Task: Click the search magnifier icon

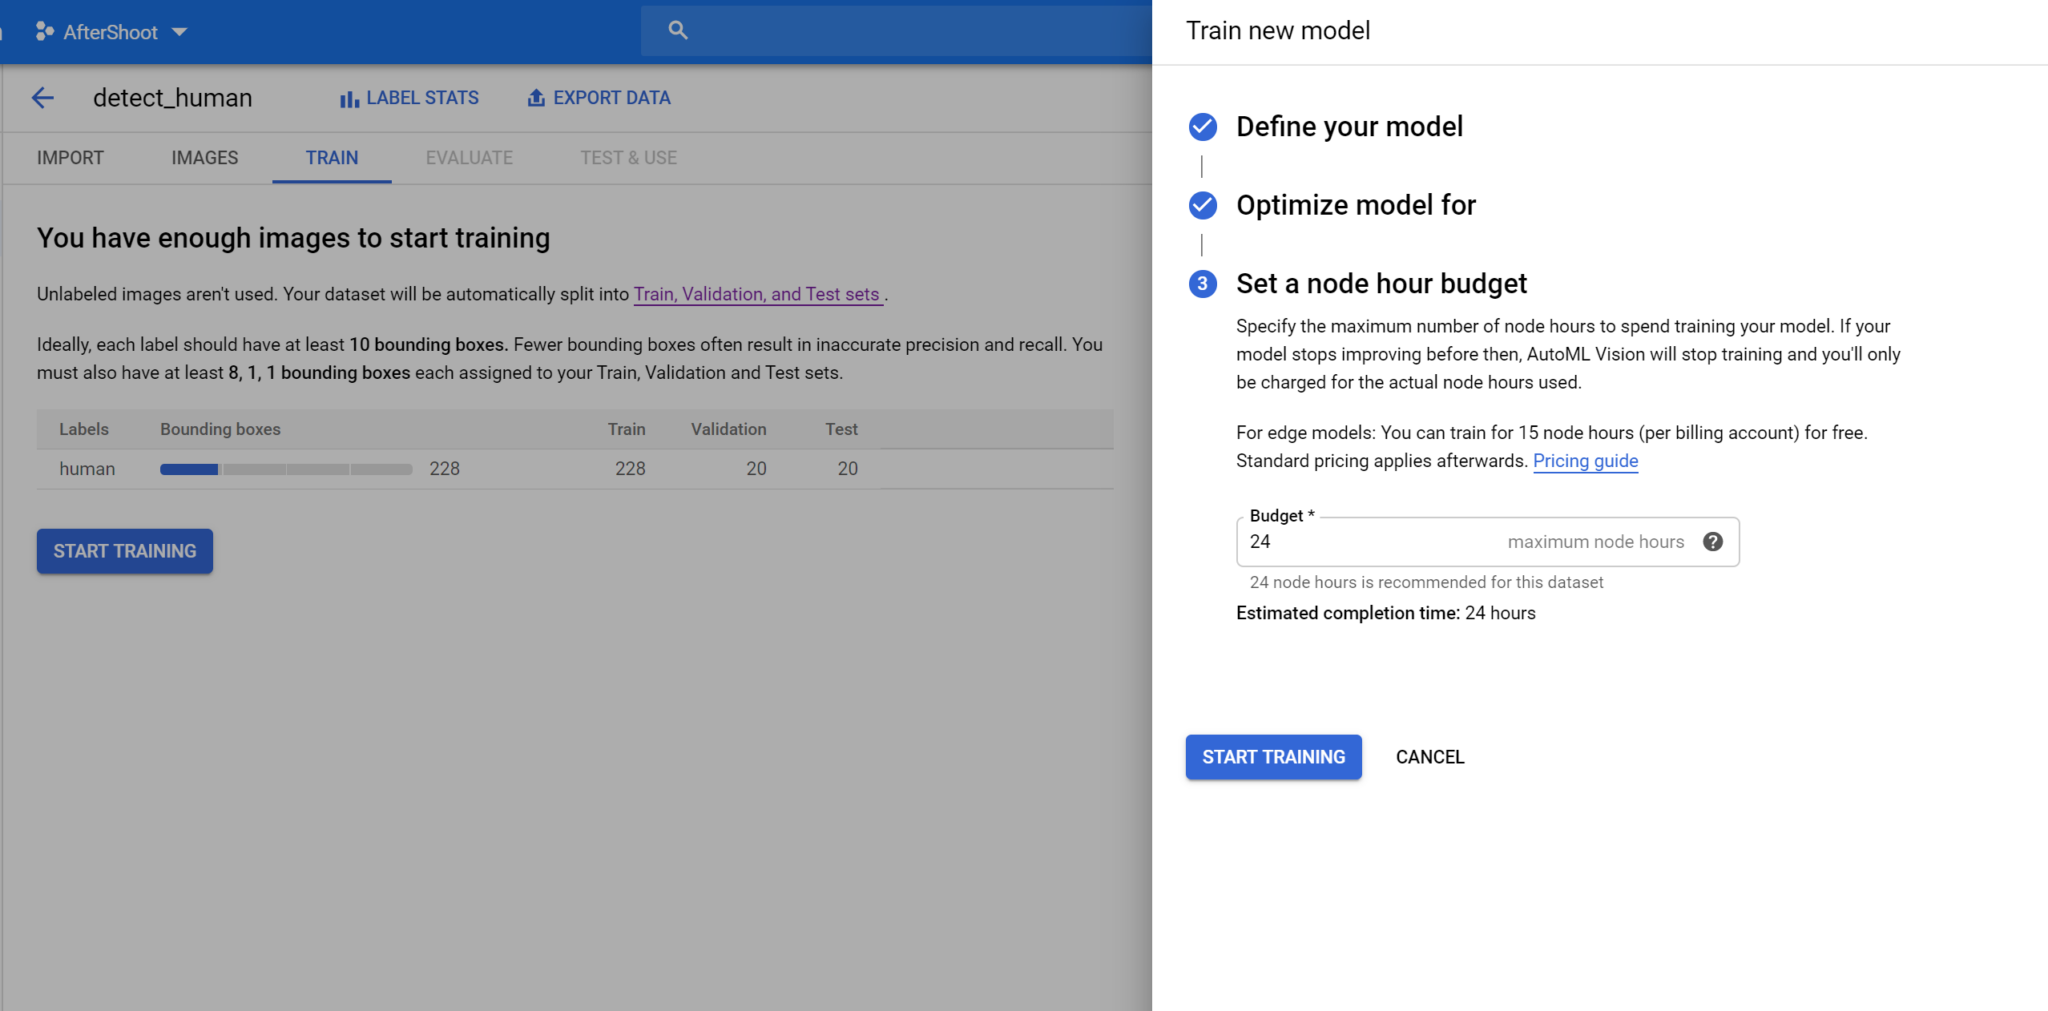Action: pyautogui.click(x=678, y=31)
